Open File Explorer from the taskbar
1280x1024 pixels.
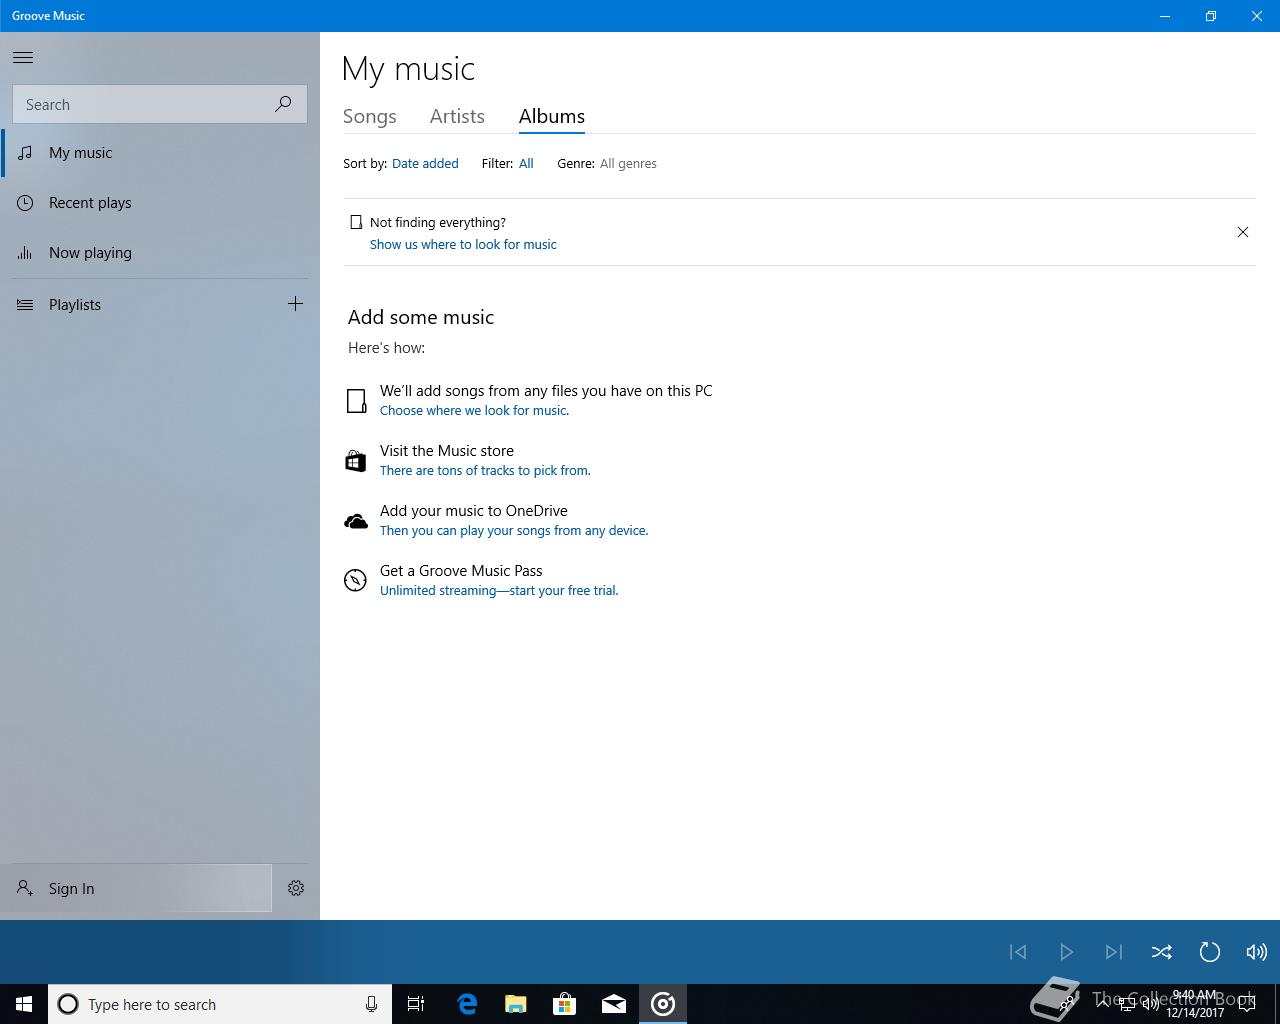[x=516, y=1004]
